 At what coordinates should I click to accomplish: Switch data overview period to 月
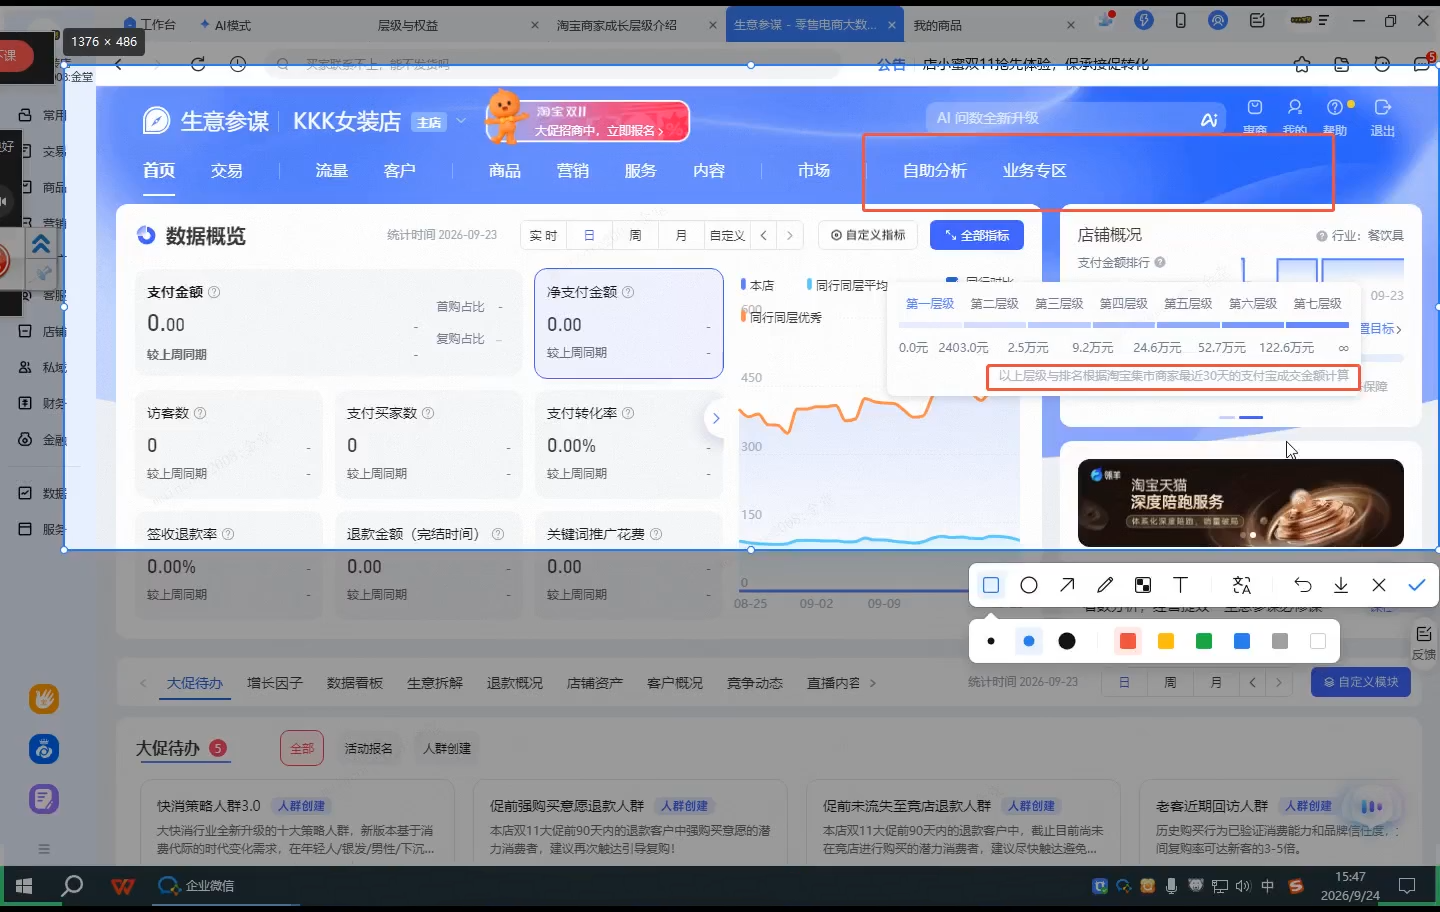click(x=681, y=235)
